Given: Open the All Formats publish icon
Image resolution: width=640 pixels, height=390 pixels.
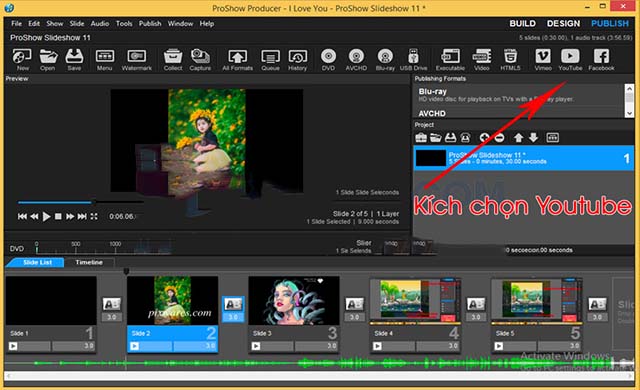Looking at the screenshot, I should point(238,60).
